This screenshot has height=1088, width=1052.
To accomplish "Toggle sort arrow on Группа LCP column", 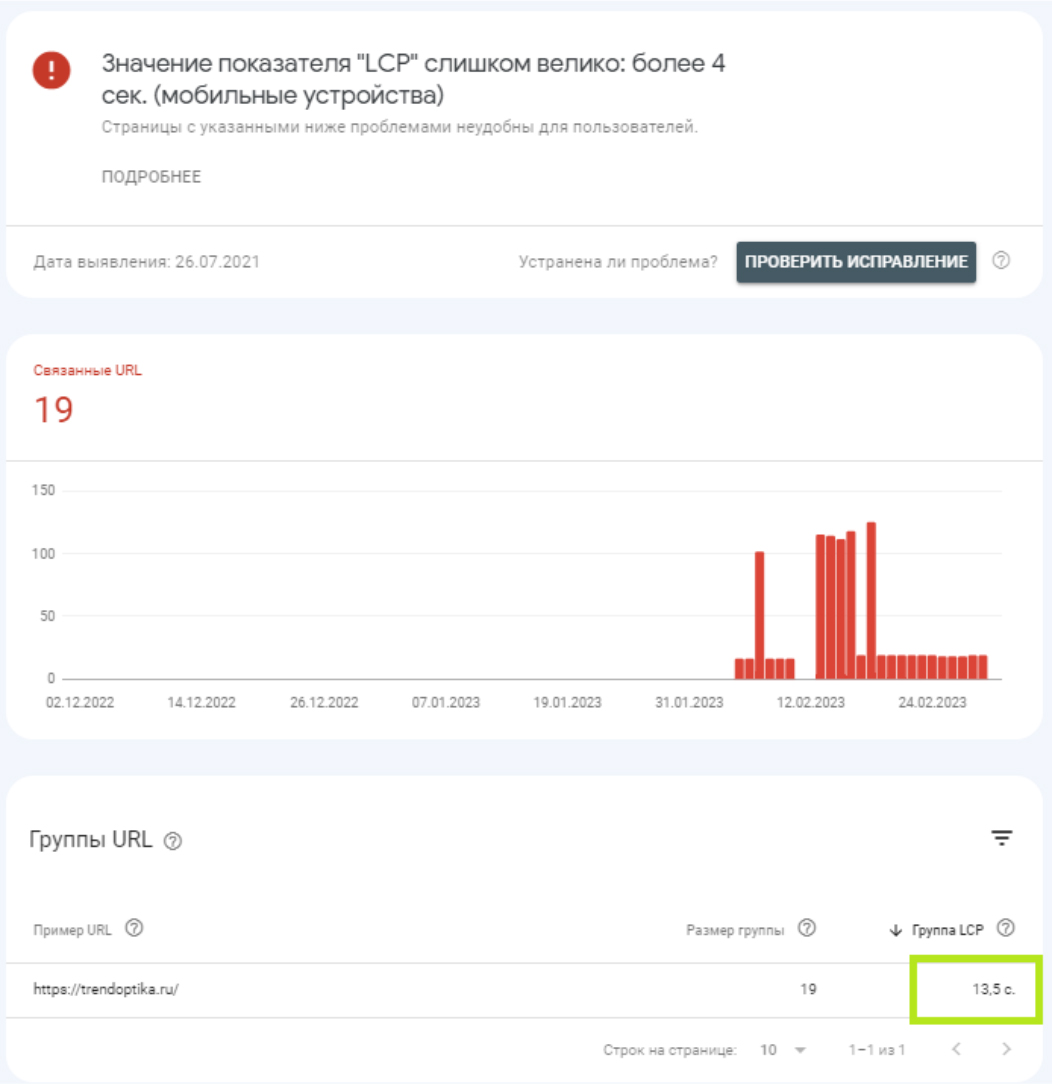I will pos(895,930).
